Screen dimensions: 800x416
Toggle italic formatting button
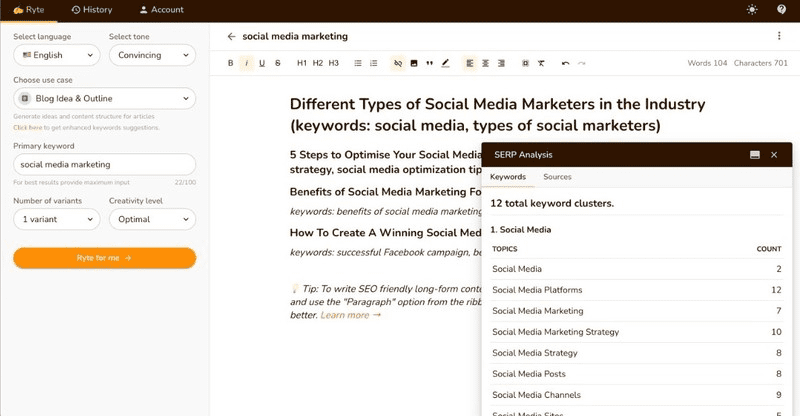point(246,63)
